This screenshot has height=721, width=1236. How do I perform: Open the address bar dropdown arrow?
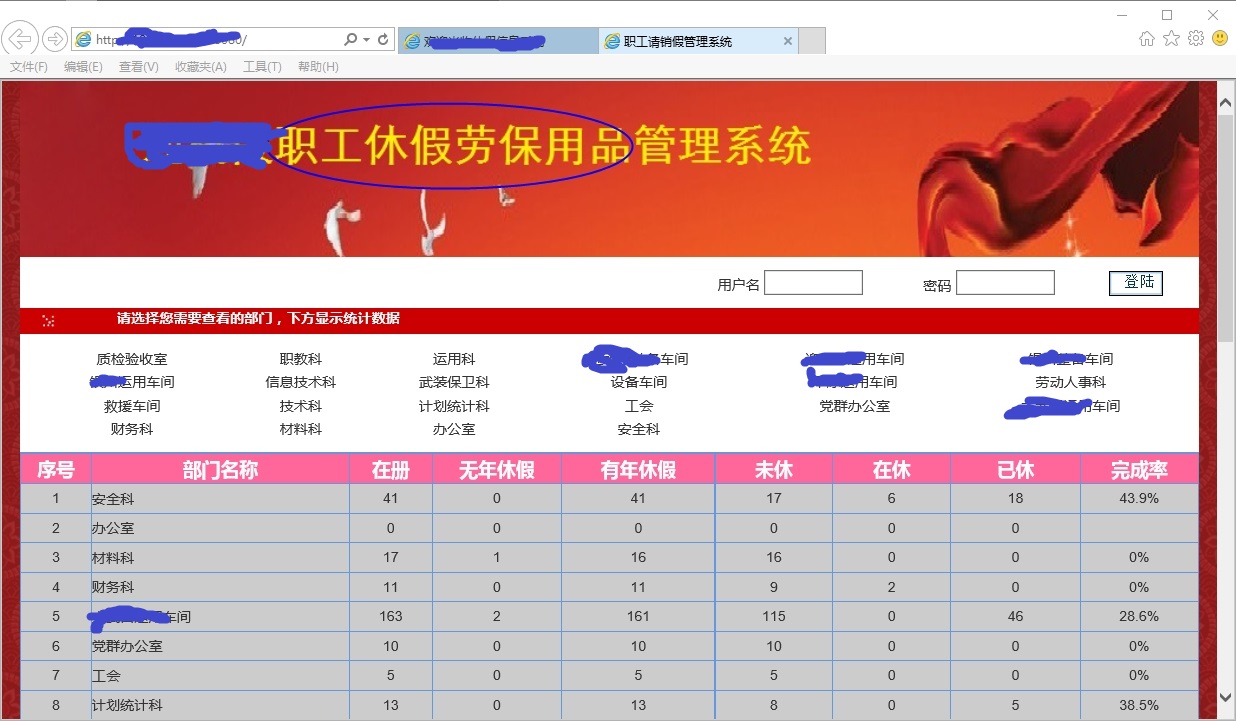point(367,40)
